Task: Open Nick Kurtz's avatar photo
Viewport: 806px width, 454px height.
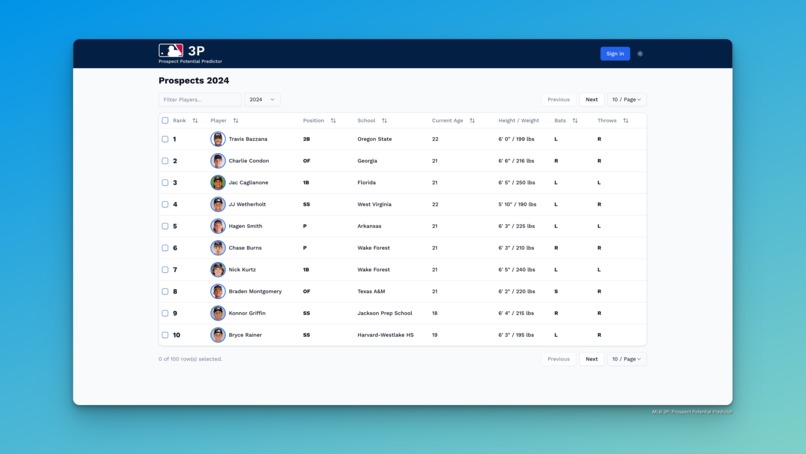Action: click(x=218, y=269)
